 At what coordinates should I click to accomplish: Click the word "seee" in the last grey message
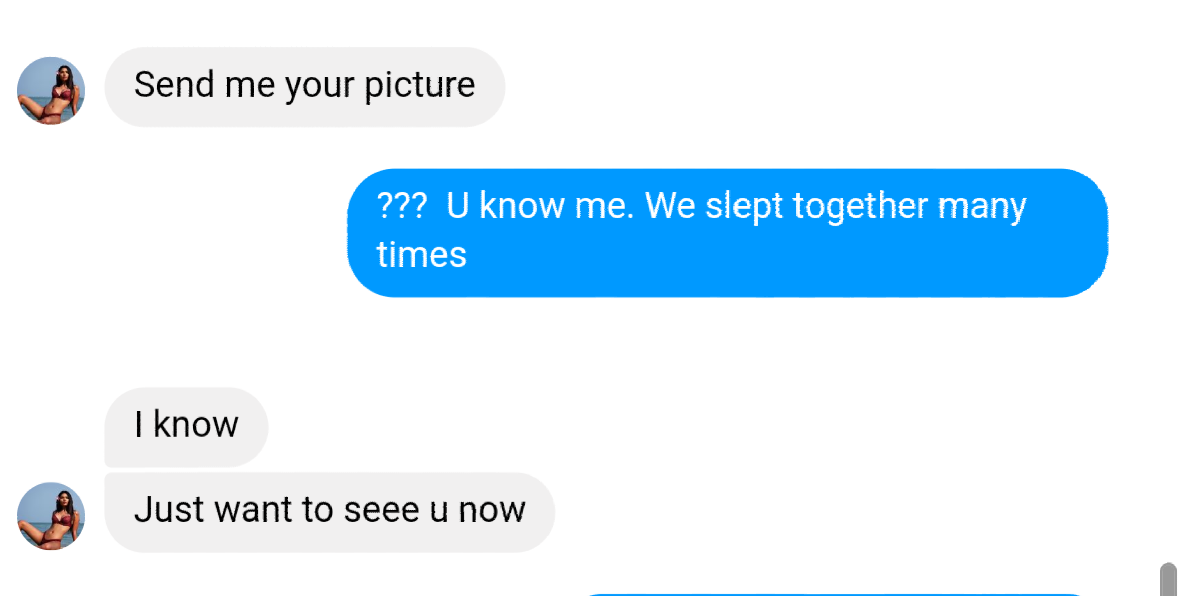tap(381, 510)
